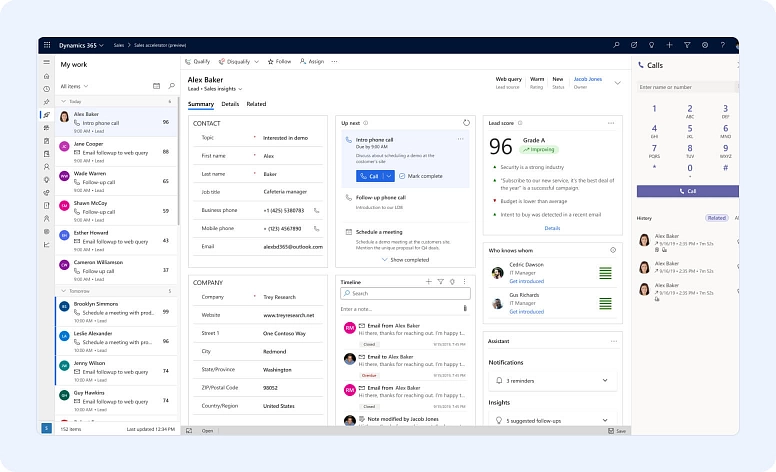Expand the Dynamics 365 app switcher dropdown
This screenshot has height=472, width=776.
click(101, 46)
